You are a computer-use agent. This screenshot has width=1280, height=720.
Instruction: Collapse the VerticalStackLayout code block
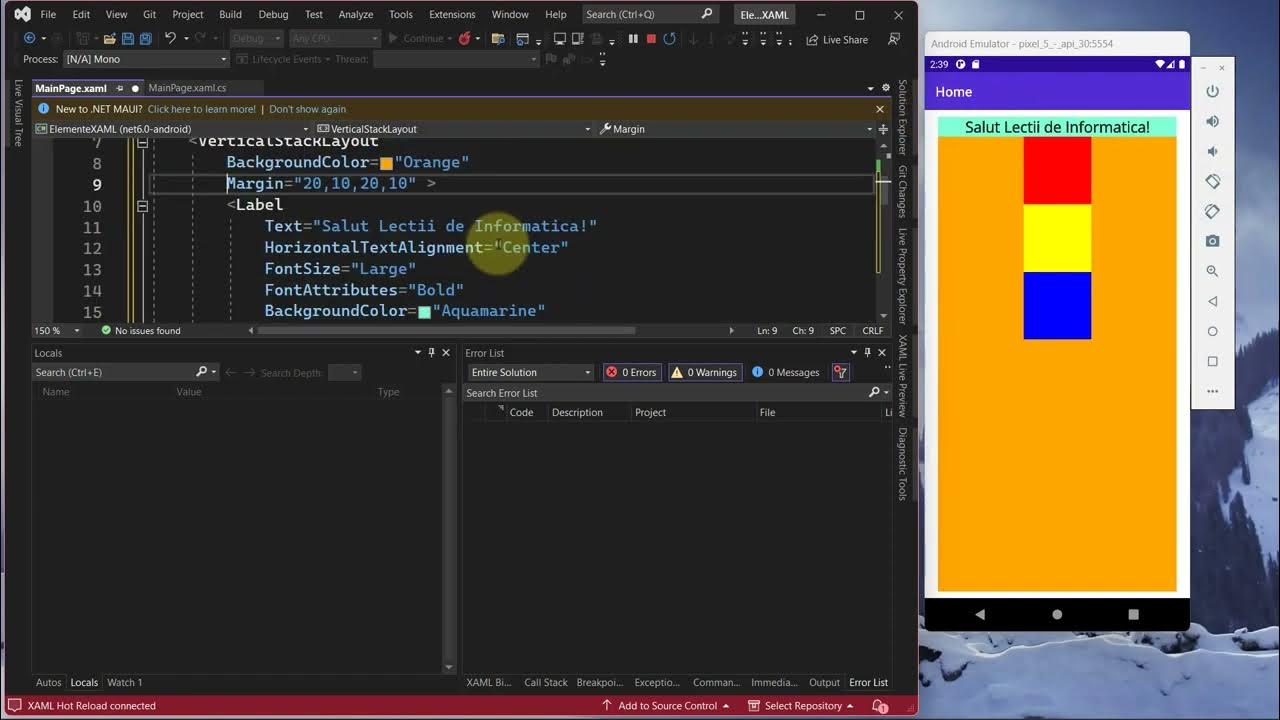point(142,144)
